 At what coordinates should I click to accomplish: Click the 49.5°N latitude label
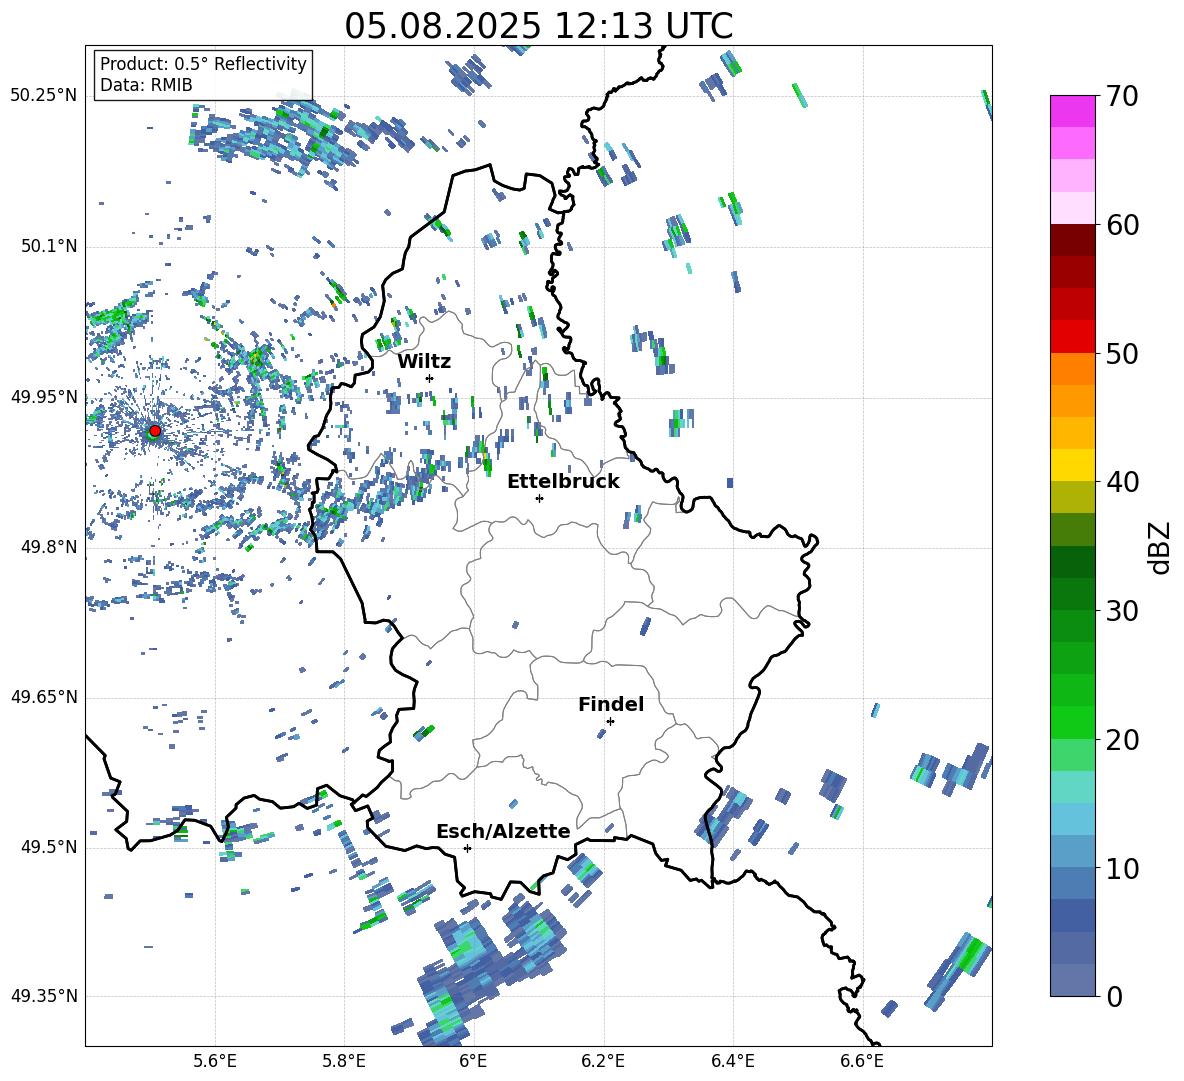(x=49, y=847)
